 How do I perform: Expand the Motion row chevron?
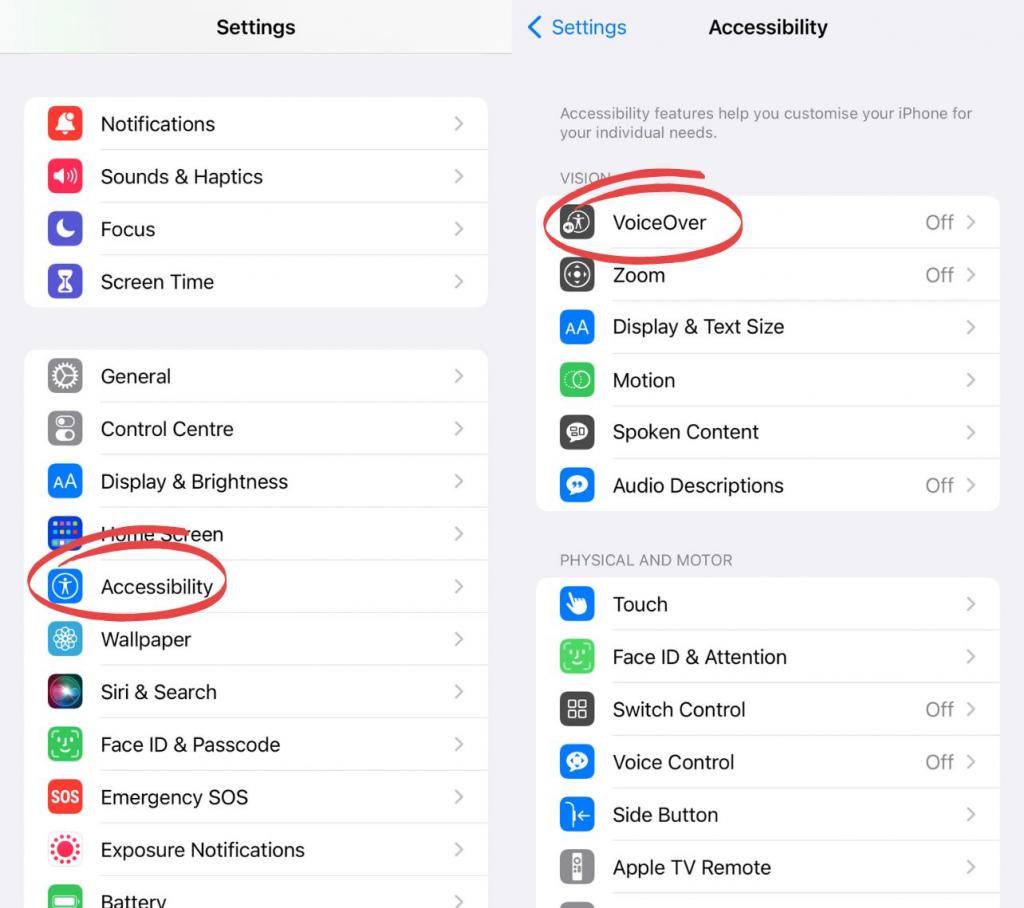click(971, 380)
